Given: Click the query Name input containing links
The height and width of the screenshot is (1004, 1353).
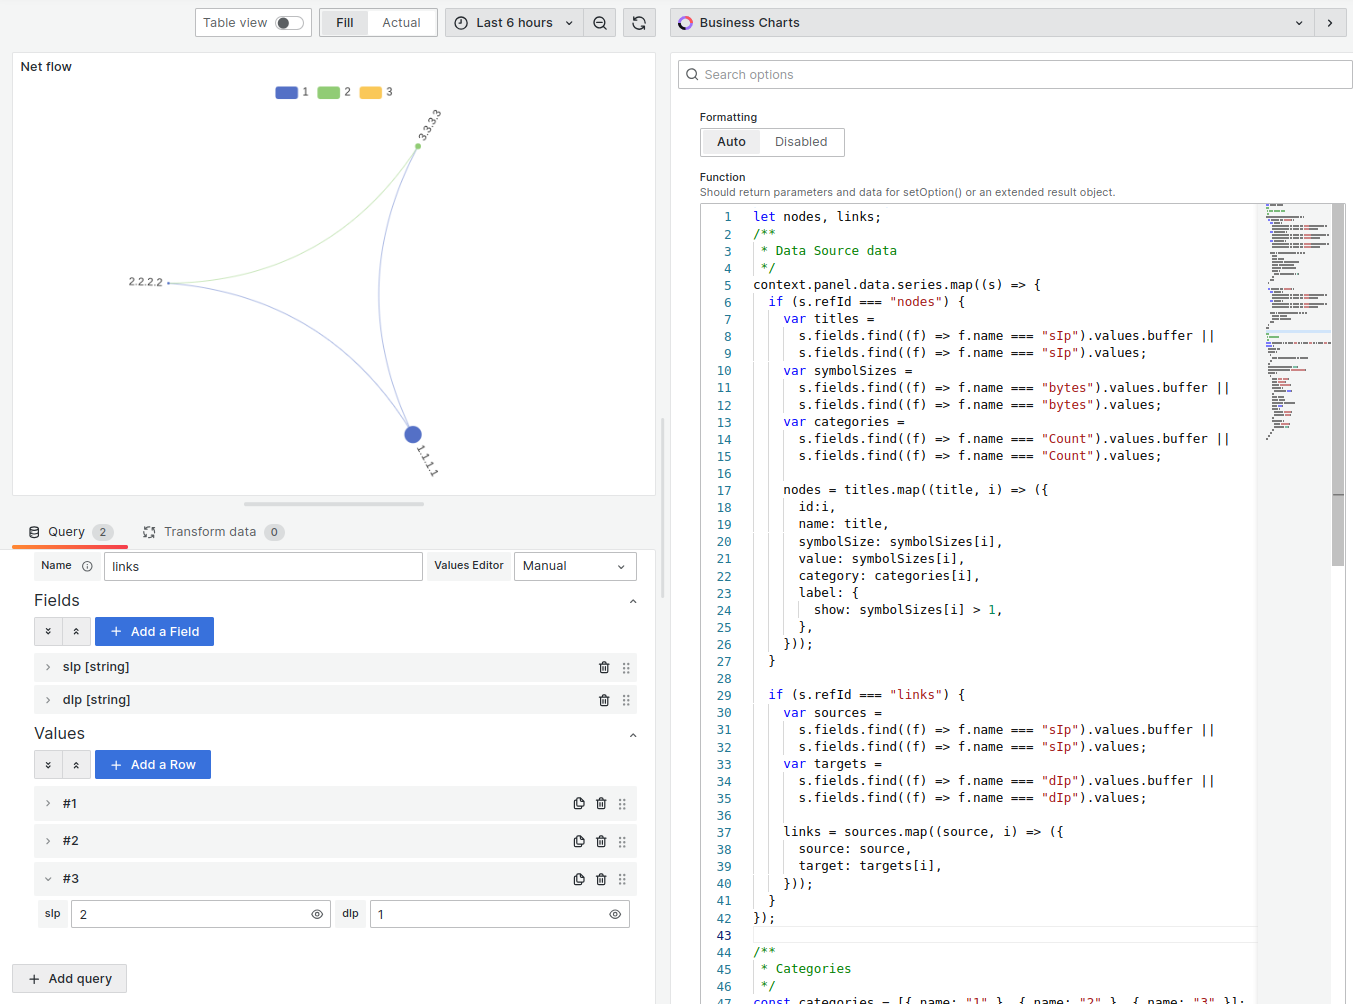Looking at the screenshot, I should point(263,566).
